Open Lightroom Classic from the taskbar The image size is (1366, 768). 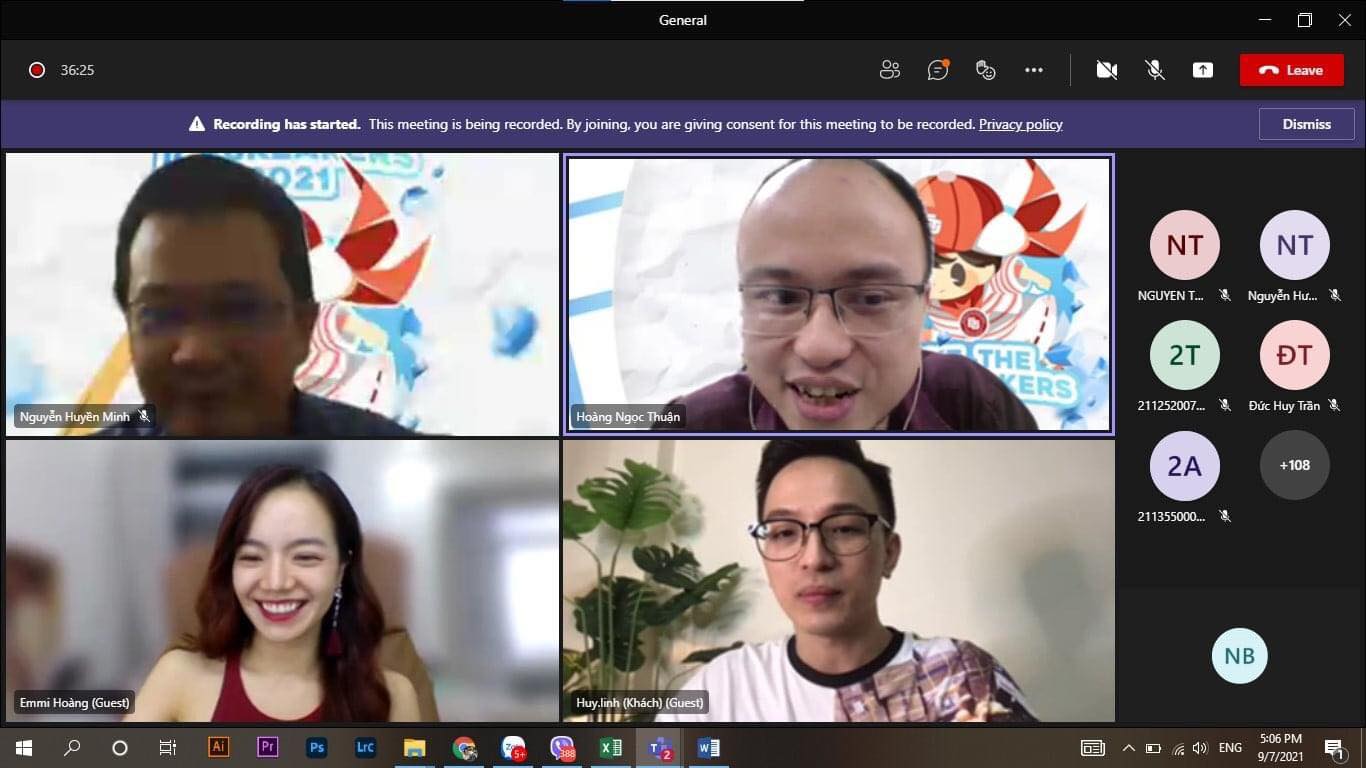point(365,747)
